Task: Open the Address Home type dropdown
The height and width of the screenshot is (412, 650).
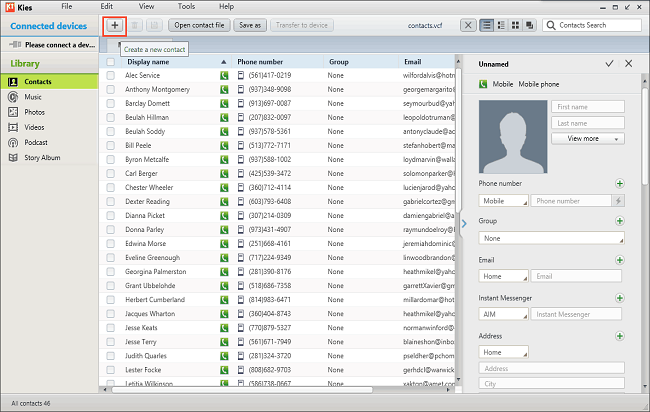Action: point(503,352)
